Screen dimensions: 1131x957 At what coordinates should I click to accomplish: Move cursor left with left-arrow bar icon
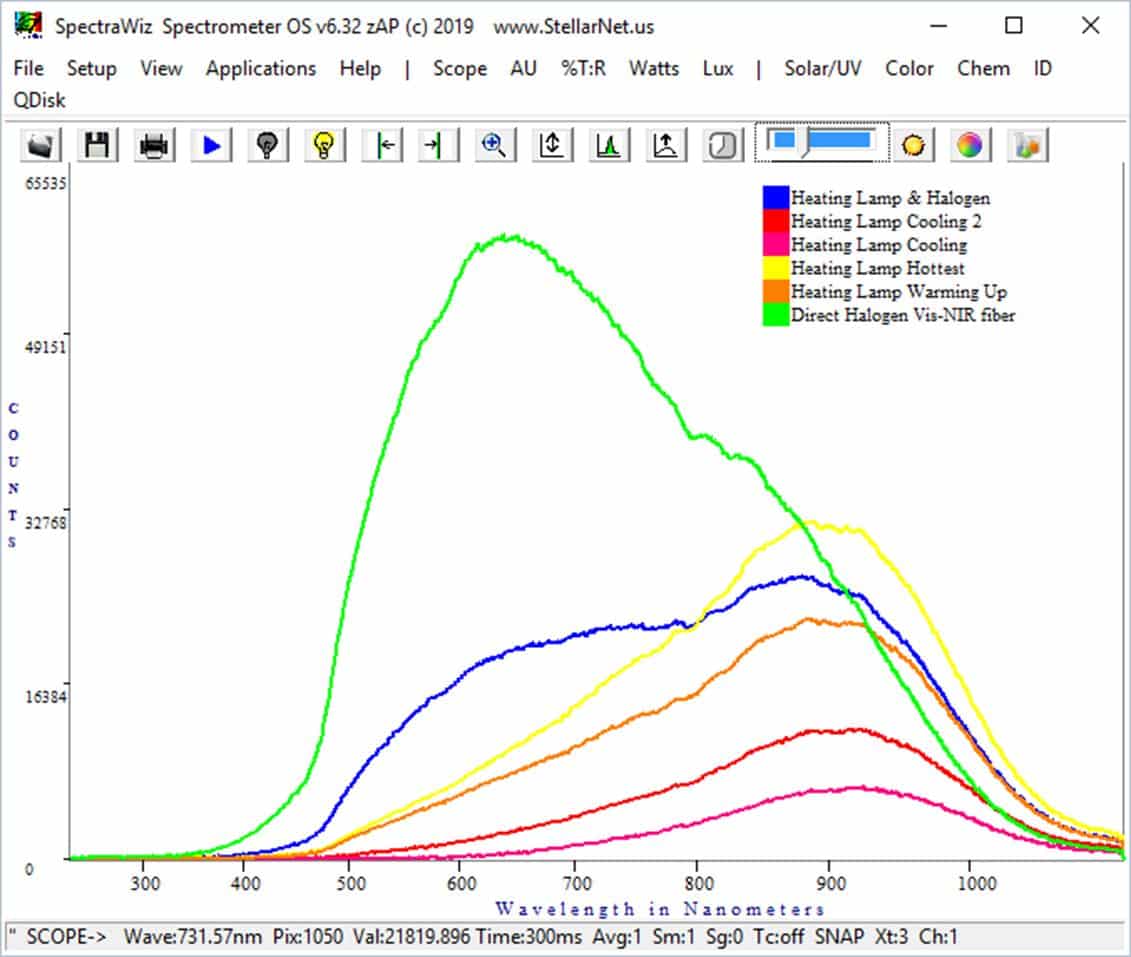click(382, 145)
